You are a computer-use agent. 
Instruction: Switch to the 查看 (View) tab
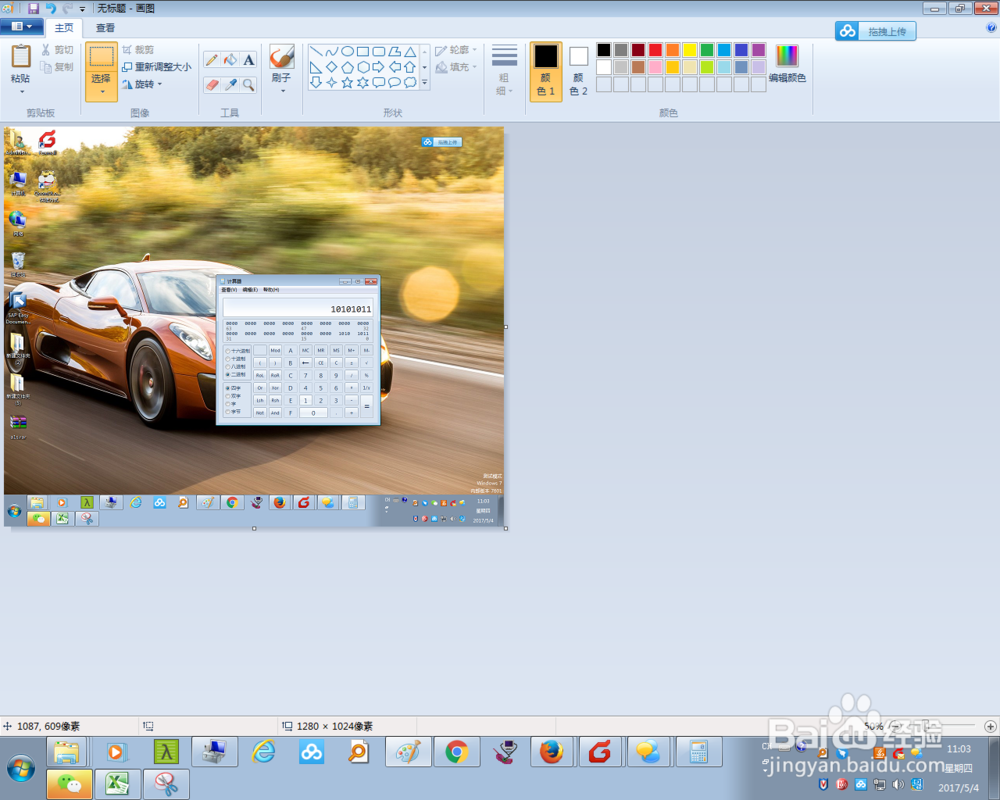pyautogui.click(x=105, y=27)
